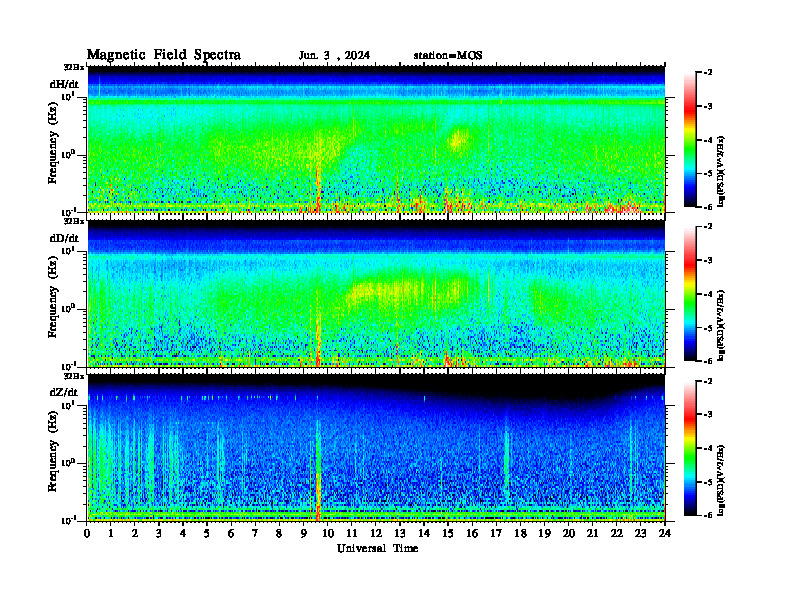The image size is (792, 612).
Task: Click hour tick label "7" on time axis
Action: [x=255, y=533]
